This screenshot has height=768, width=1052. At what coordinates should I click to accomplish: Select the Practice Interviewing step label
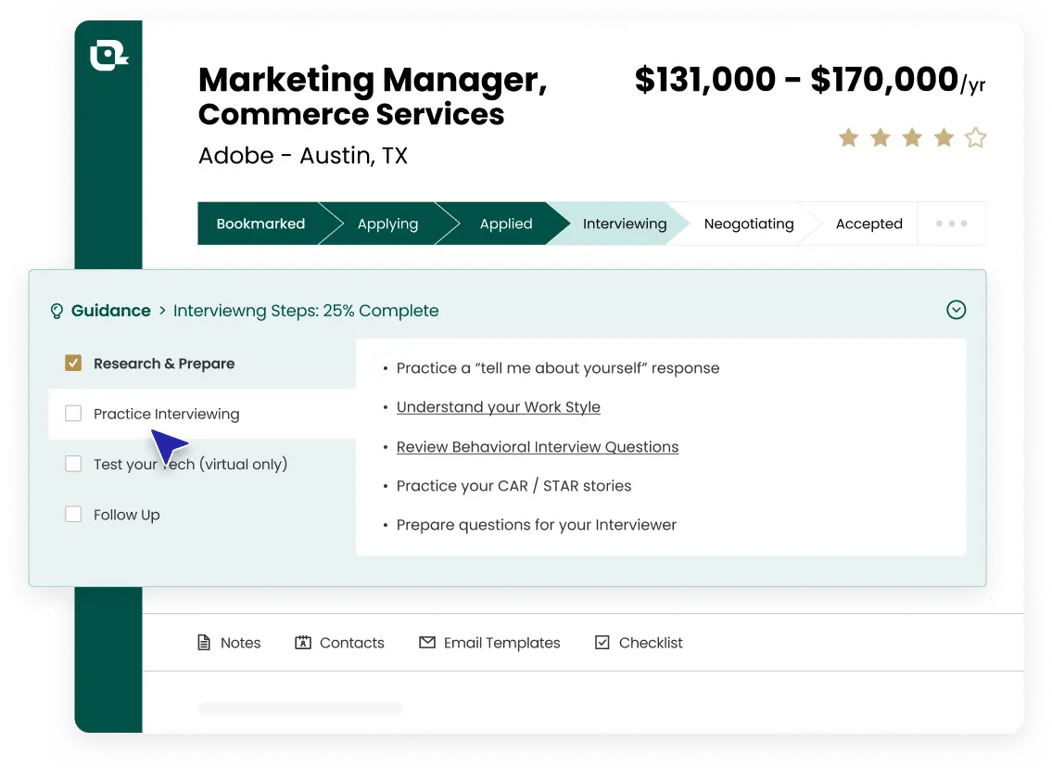click(x=166, y=414)
